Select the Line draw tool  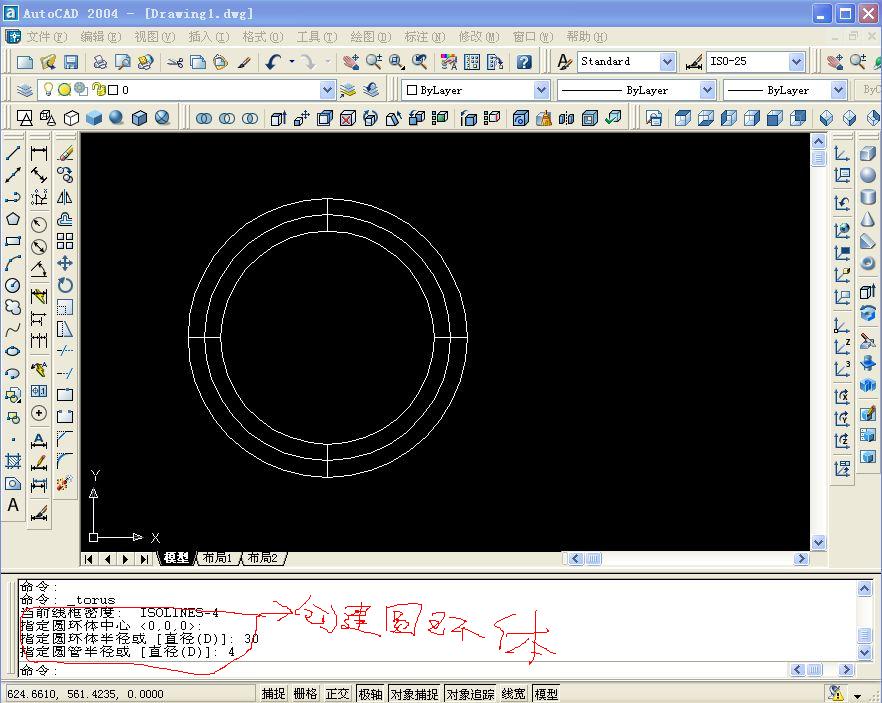[x=13, y=153]
